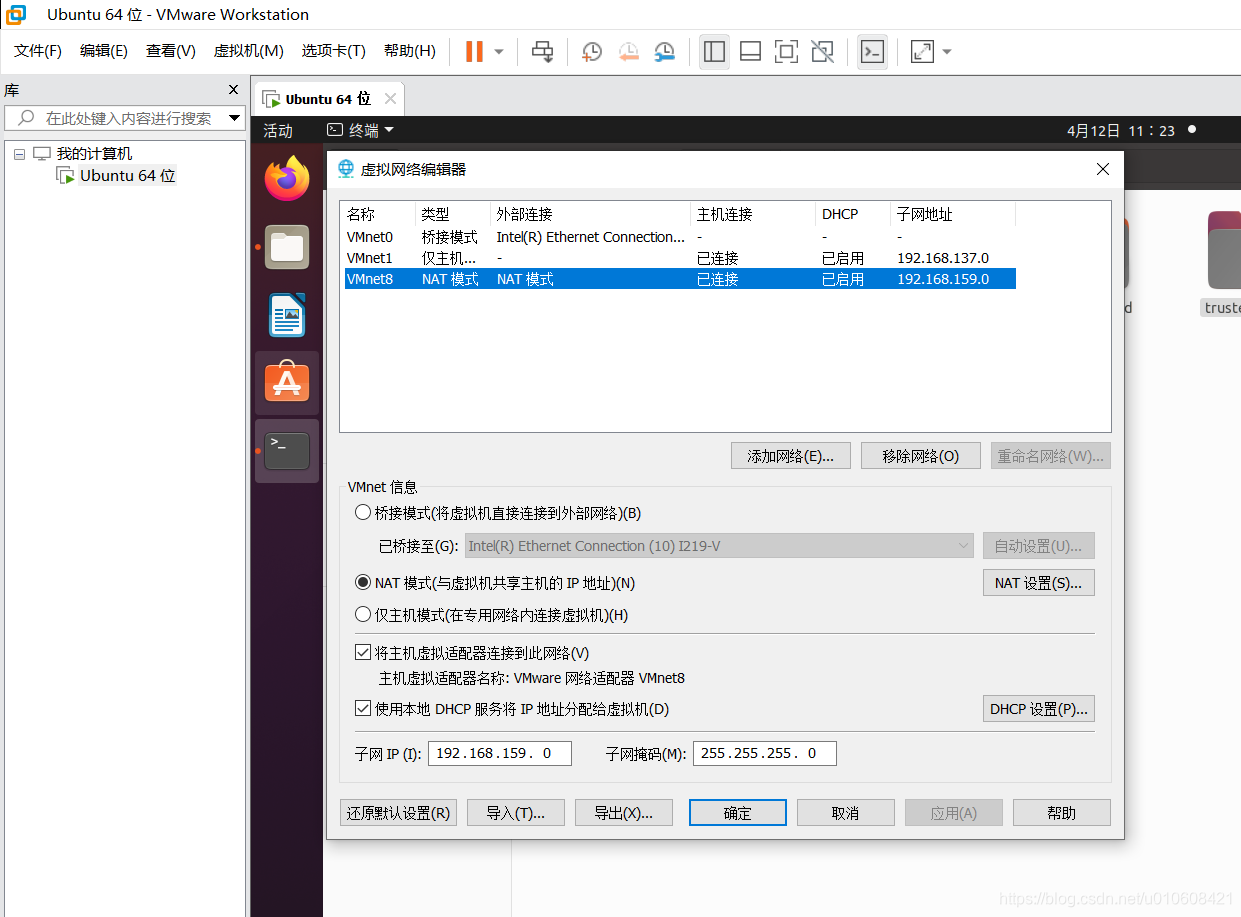This screenshot has width=1241, height=917.
Task: Confirm with the 确定 button
Action: pos(737,813)
